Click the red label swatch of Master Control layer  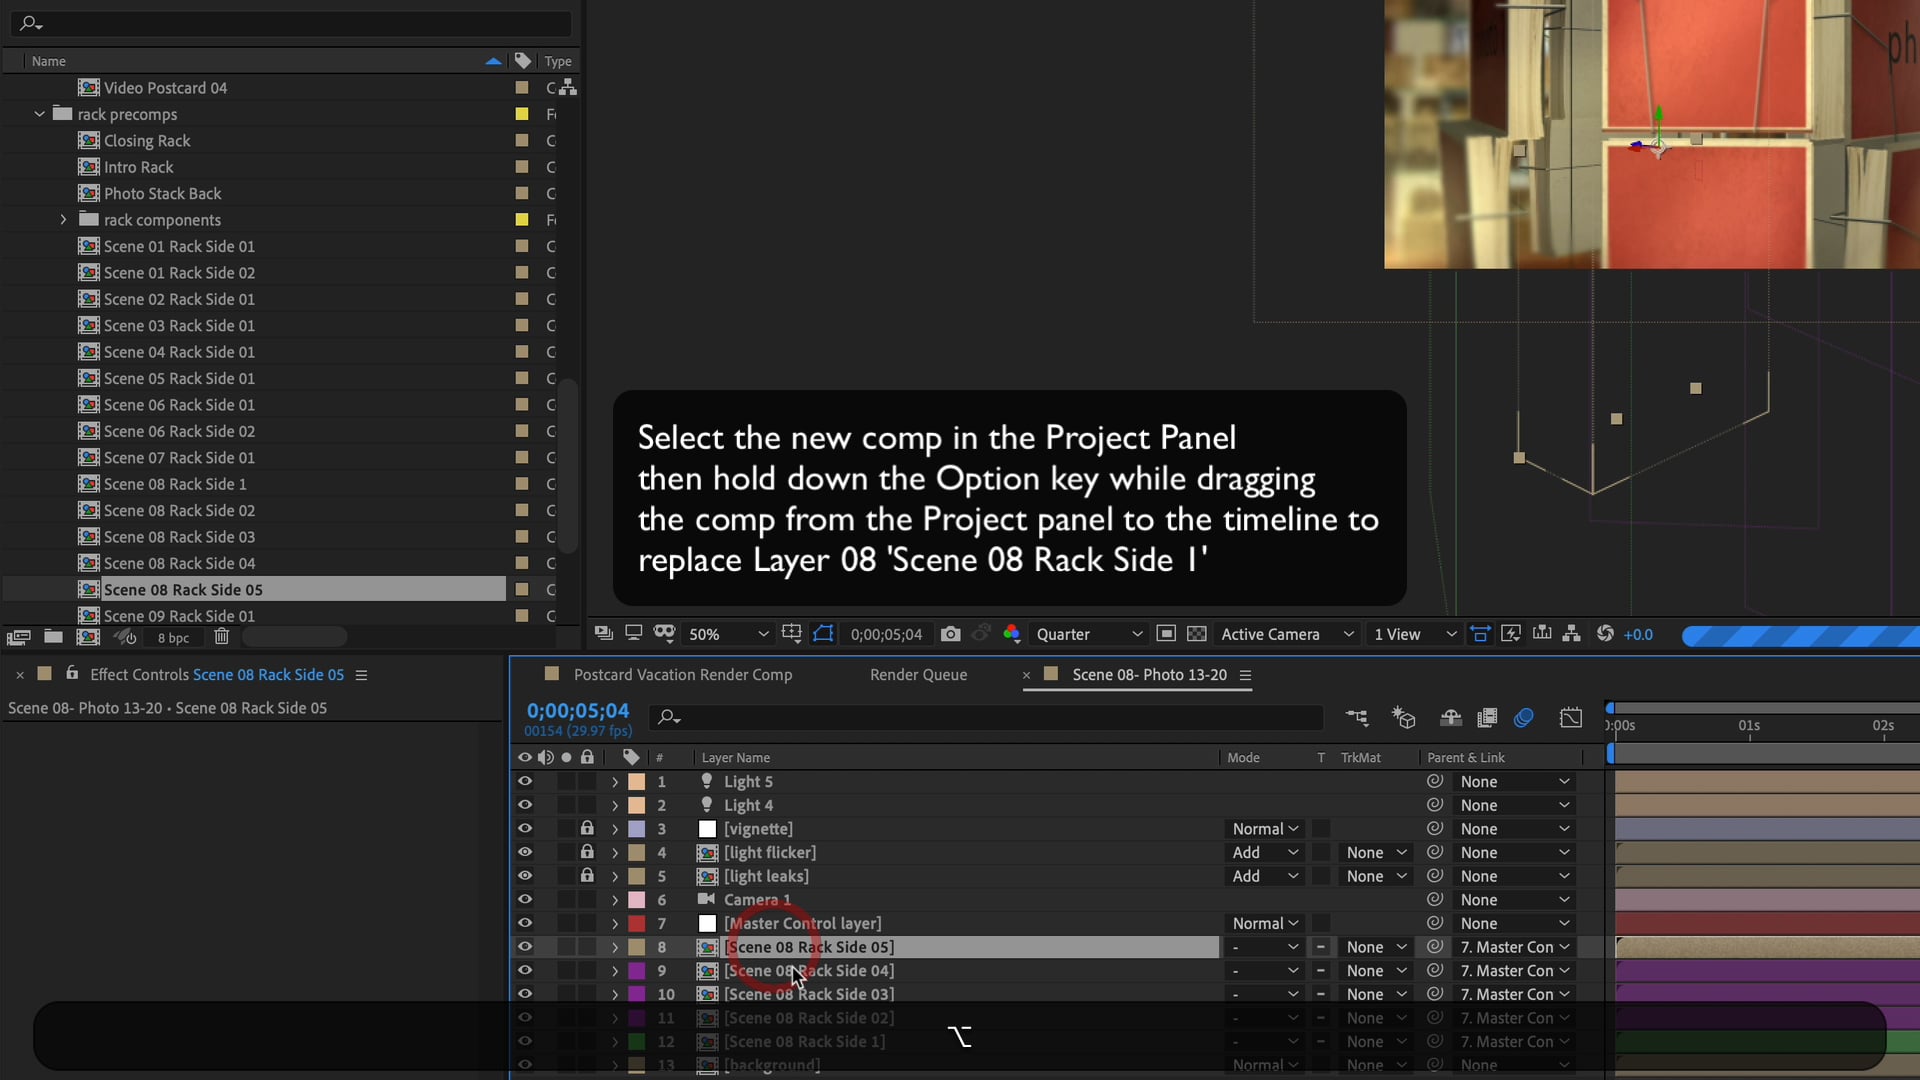click(636, 924)
